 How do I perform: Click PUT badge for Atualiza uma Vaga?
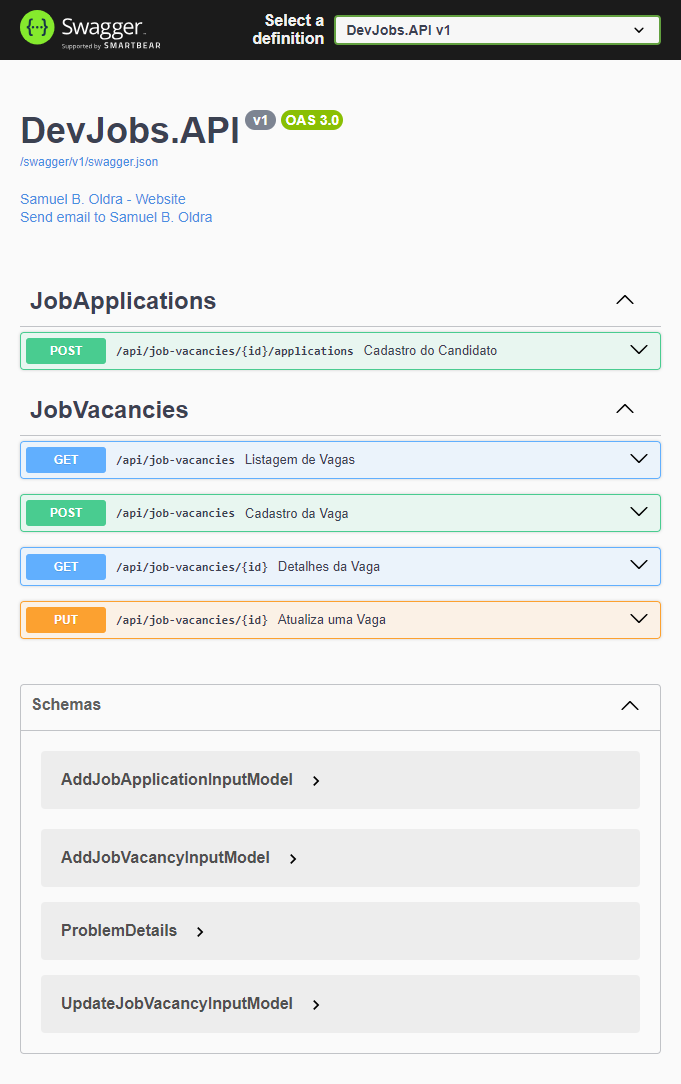point(66,620)
